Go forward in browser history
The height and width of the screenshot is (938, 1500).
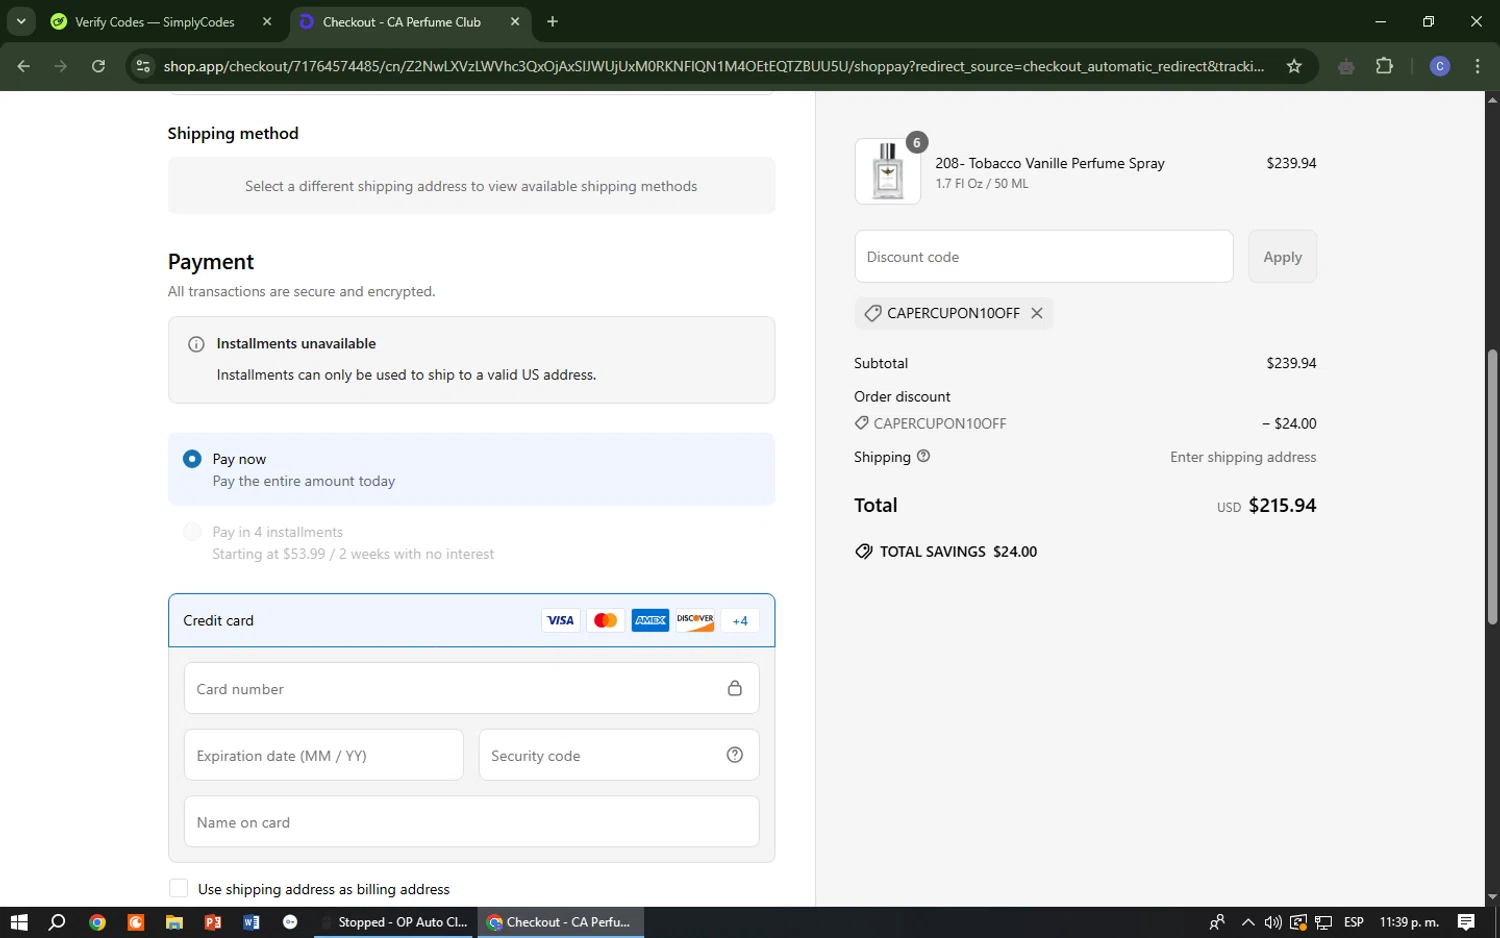coord(61,66)
